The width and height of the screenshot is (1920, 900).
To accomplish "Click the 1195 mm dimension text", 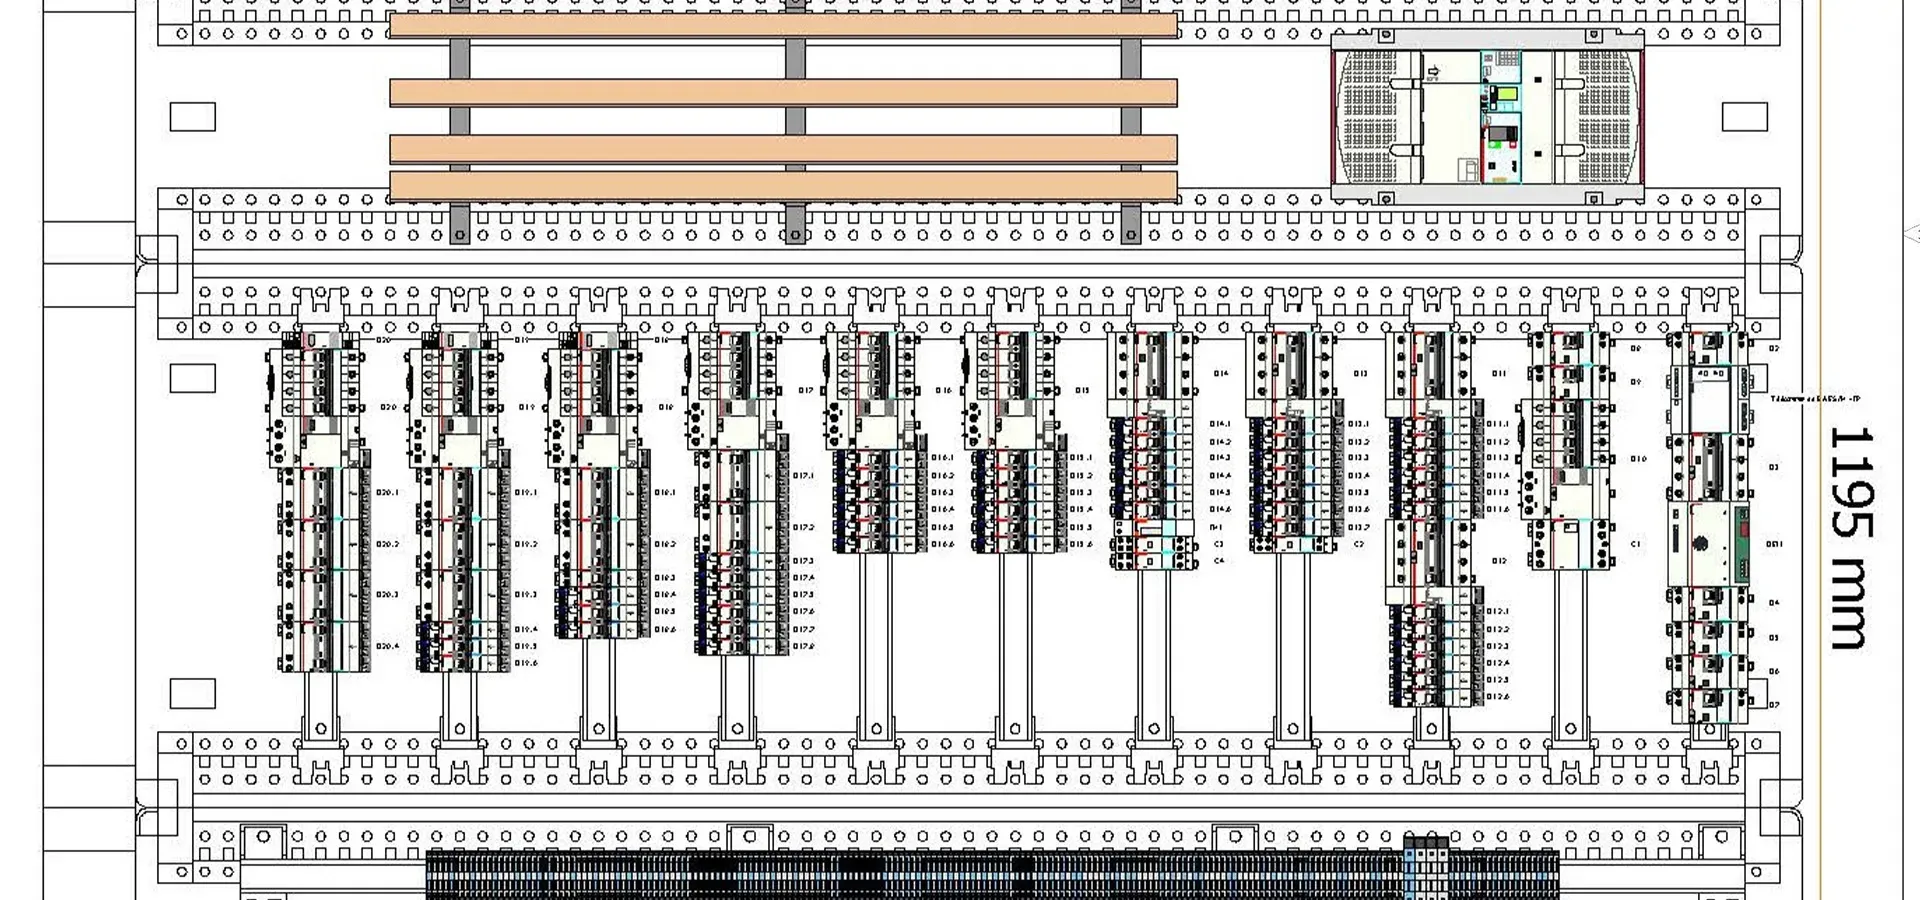I will click(x=1850, y=538).
